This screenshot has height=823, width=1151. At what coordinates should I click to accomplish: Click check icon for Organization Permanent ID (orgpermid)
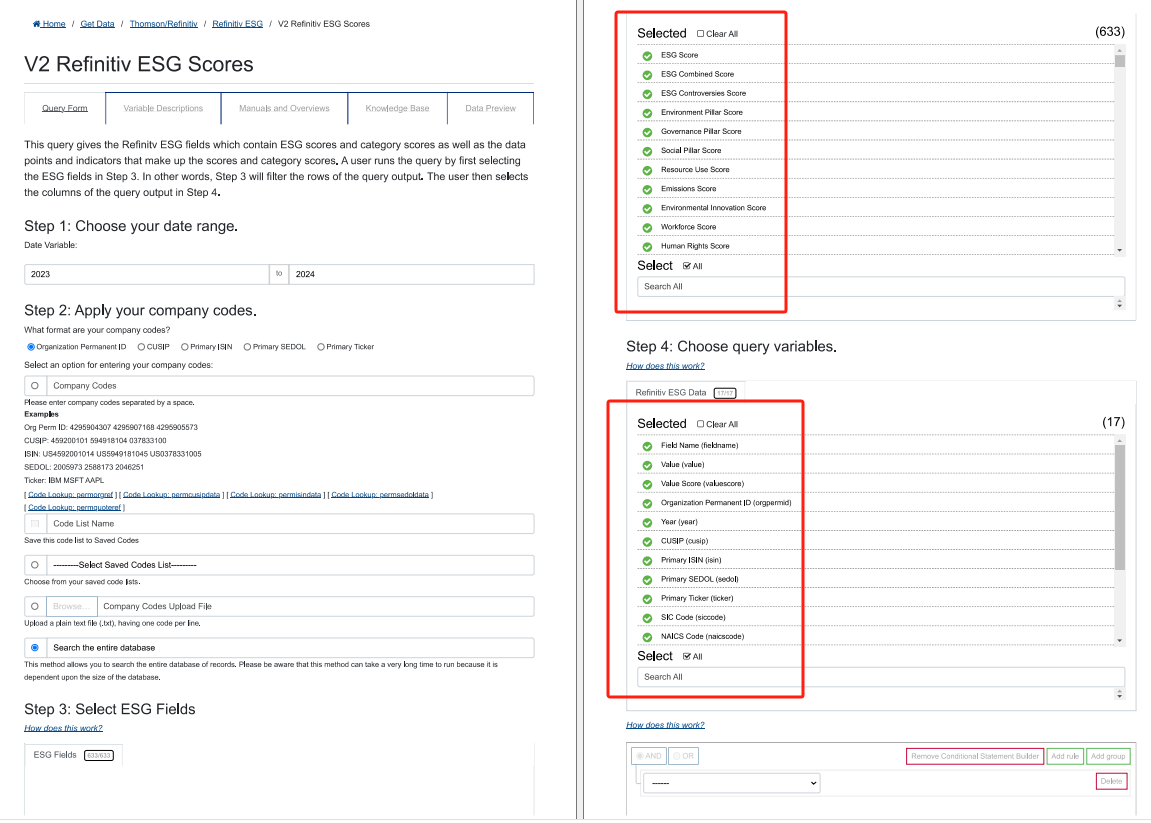click(x=647, y=504)
